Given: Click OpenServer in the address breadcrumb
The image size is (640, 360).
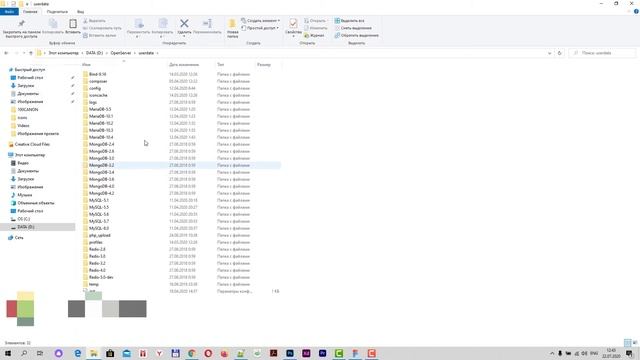Looking at the screenshot, I should click(121, 53).
